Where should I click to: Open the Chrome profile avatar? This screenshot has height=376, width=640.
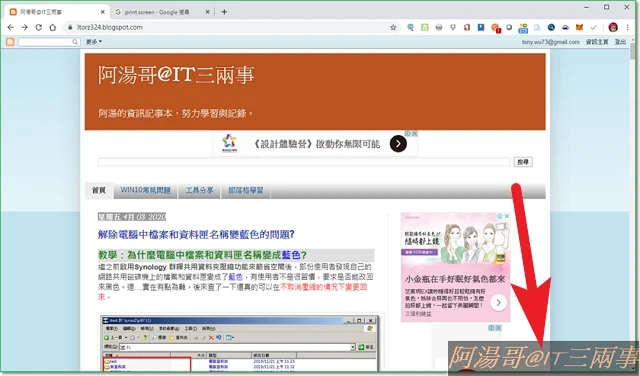(x=613, y=27)
